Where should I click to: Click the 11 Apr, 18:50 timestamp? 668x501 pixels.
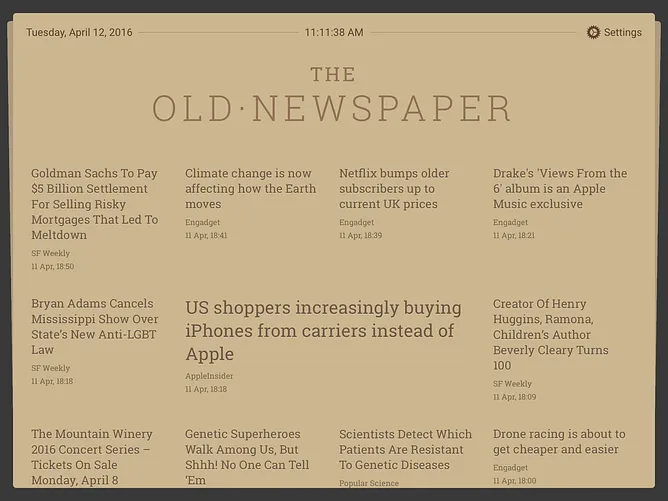(x=52, y=267)
